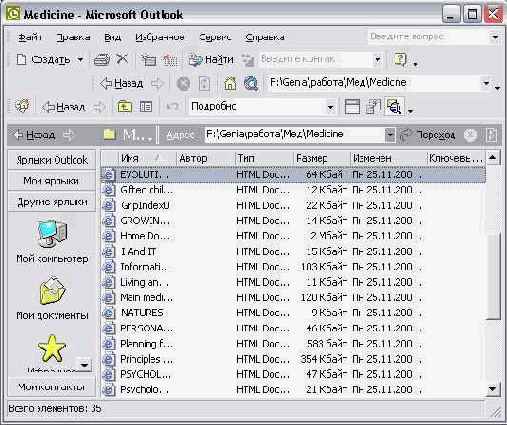
Task: Select the NATURES file
Action: pos(142,313)
